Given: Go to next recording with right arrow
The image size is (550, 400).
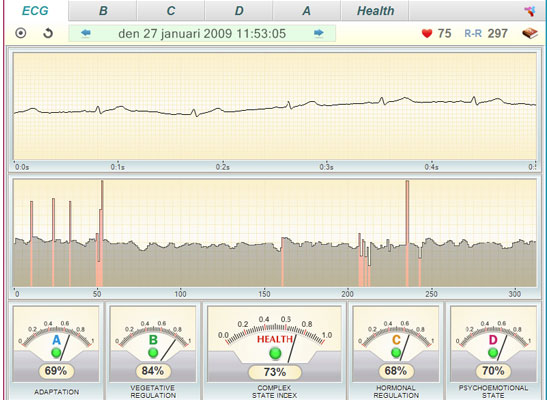Looking at the screenshot, I should click(318, 33).
